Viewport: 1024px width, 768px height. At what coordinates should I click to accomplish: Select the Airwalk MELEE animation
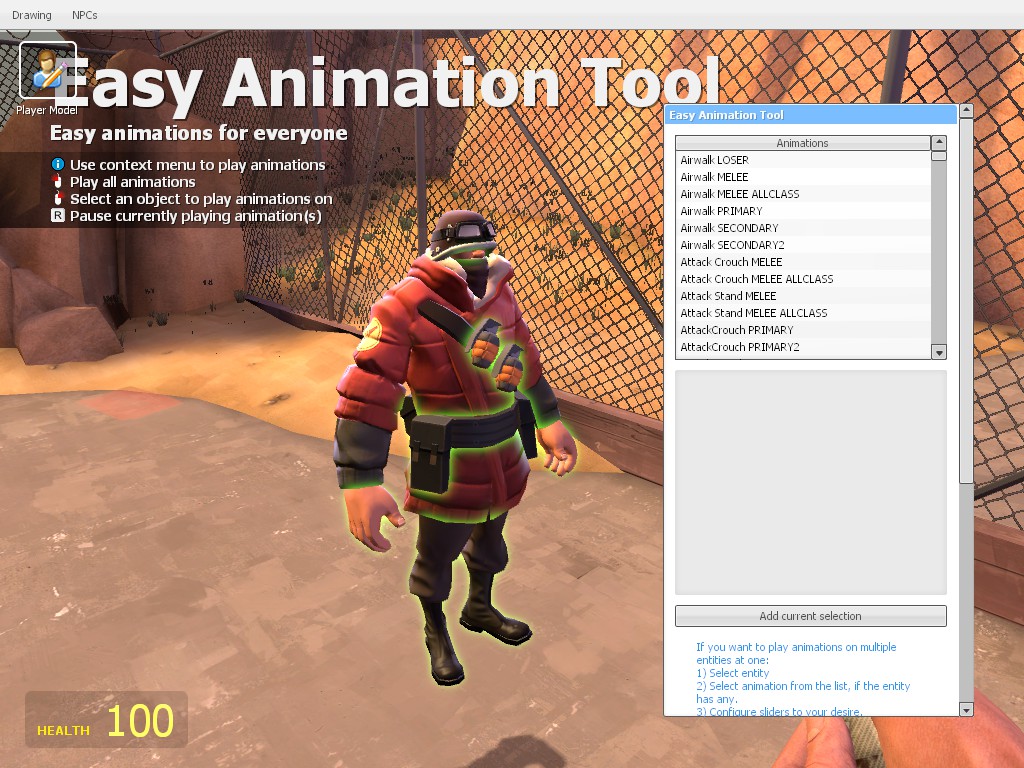tap(803, 177)
